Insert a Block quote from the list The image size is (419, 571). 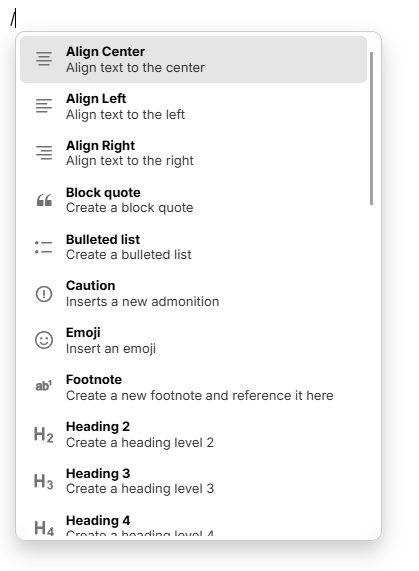click(193, 200)
